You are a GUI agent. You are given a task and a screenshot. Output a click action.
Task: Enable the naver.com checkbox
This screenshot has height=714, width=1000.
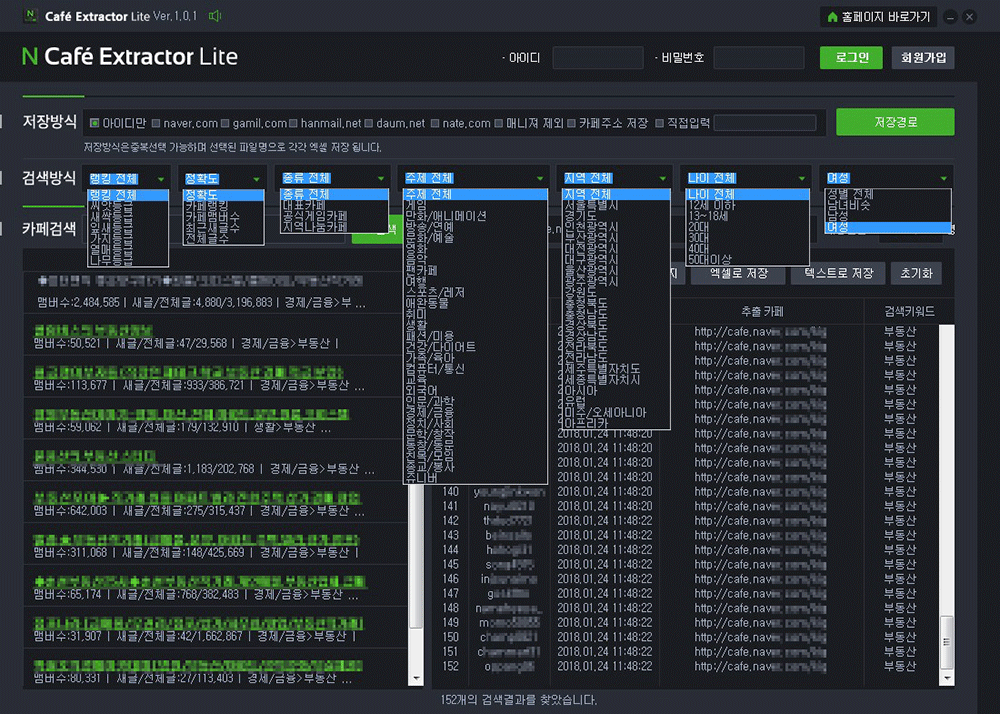click(x=156, y=123)
